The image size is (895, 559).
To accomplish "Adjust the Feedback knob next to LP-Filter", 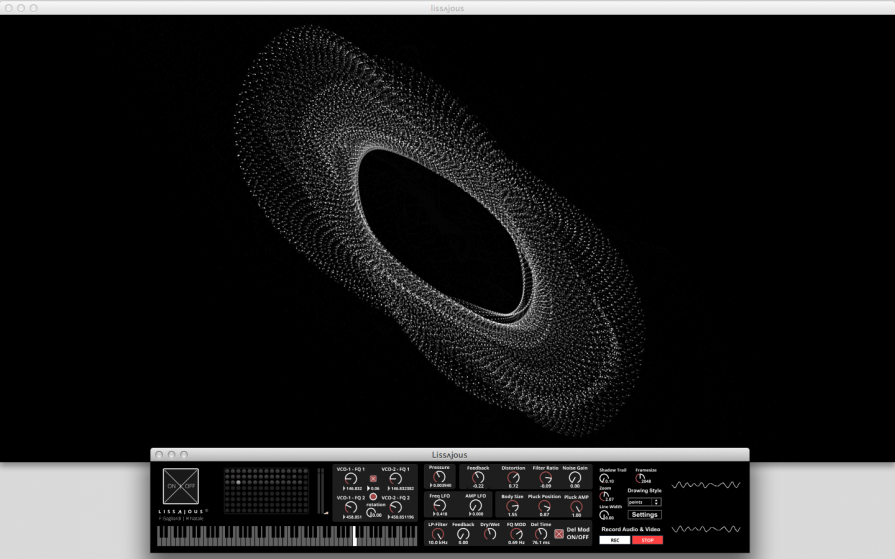I will [x=463, y=534].
